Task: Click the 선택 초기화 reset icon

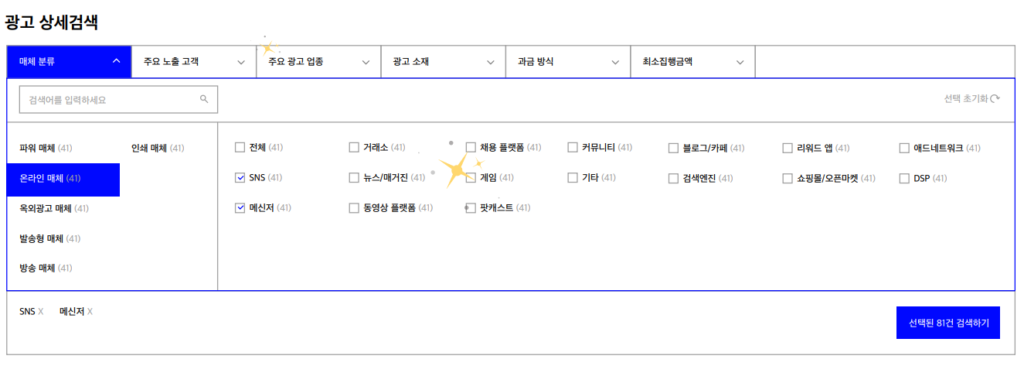Action: (995, 99)
